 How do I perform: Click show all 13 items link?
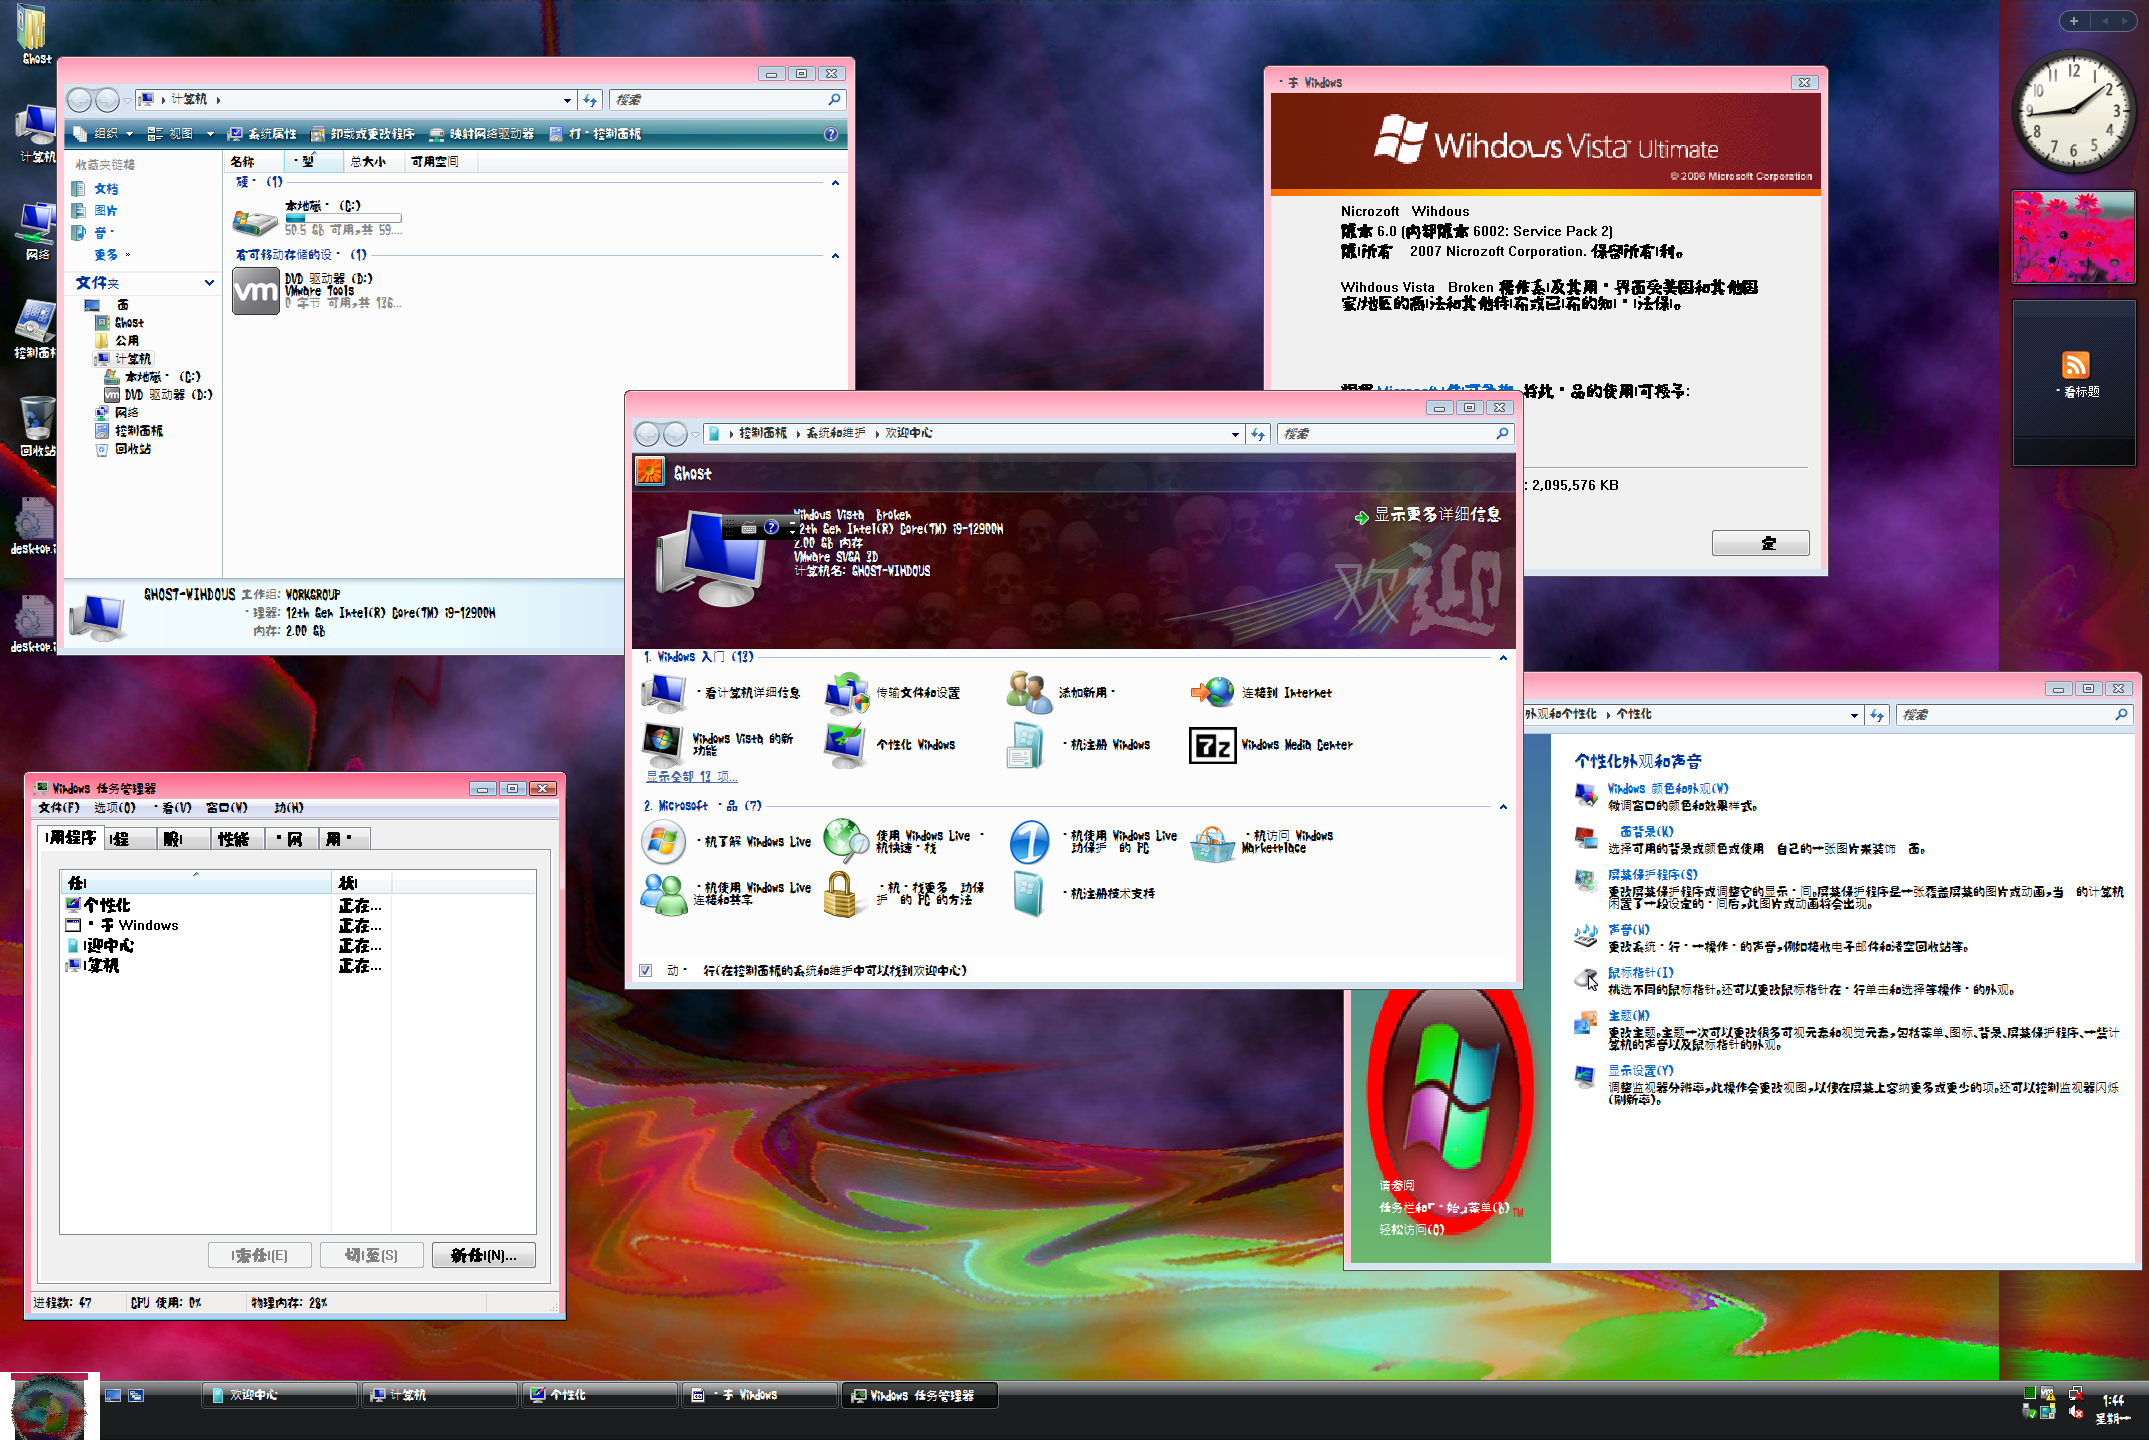point(692,776)
